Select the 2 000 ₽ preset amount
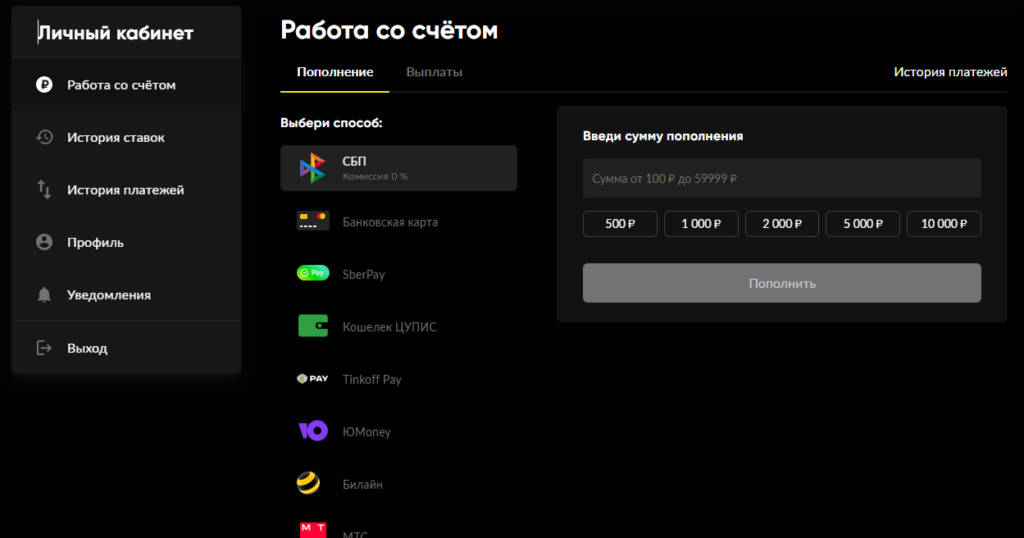The image size is (1024, 538). click(x=782, y=224)
